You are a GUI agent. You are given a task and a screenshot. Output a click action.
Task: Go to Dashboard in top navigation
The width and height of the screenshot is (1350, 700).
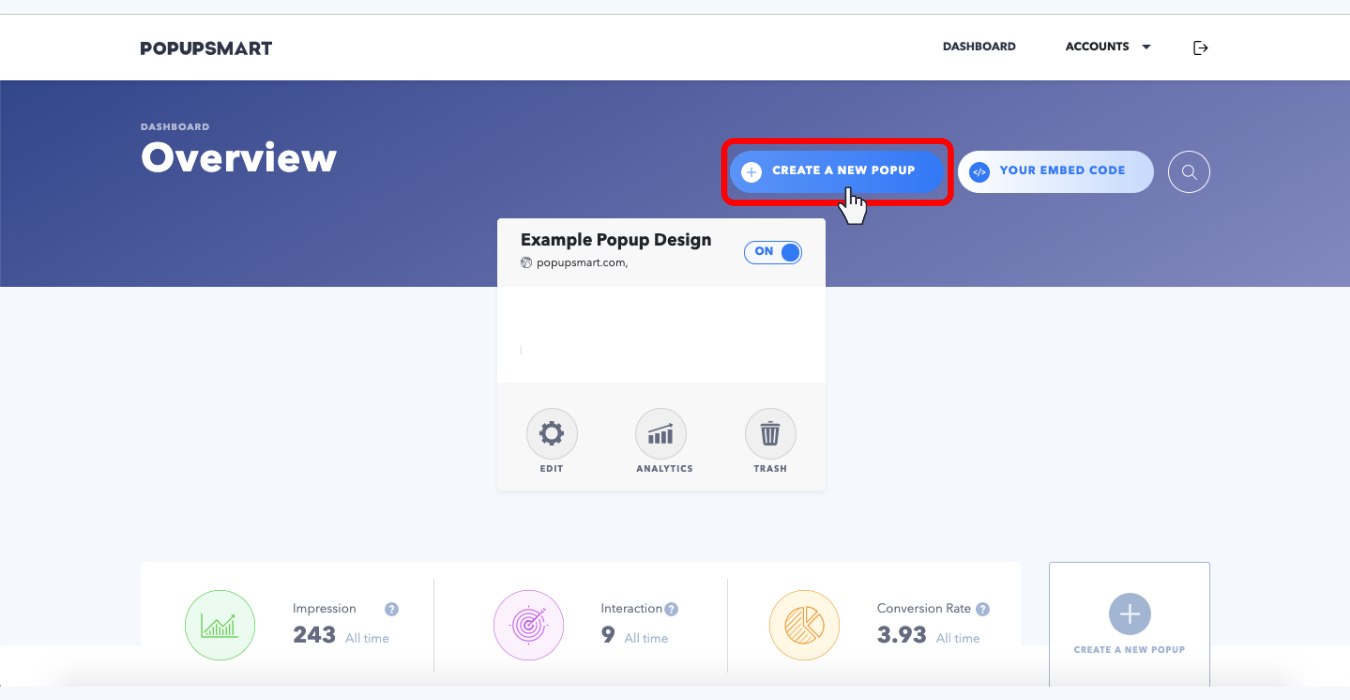pyautogui.click(x=979, y=47)
